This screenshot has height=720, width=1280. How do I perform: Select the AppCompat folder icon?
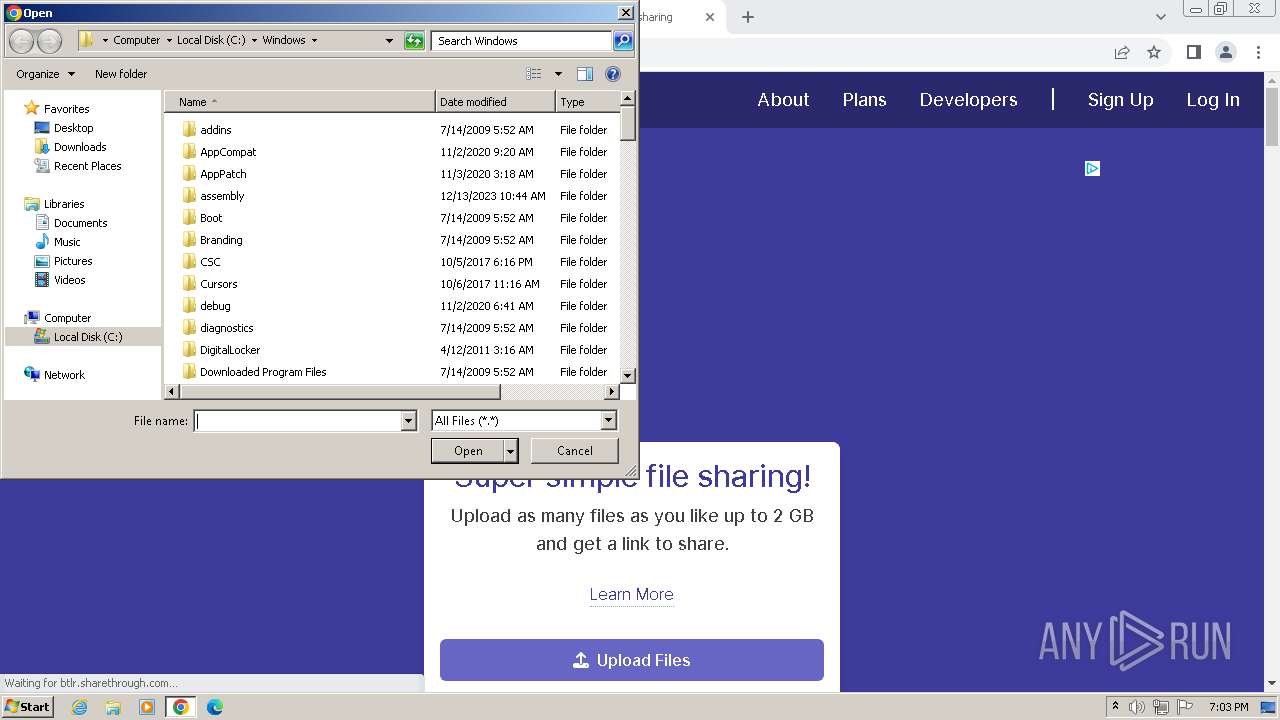(x=189, y=152)
